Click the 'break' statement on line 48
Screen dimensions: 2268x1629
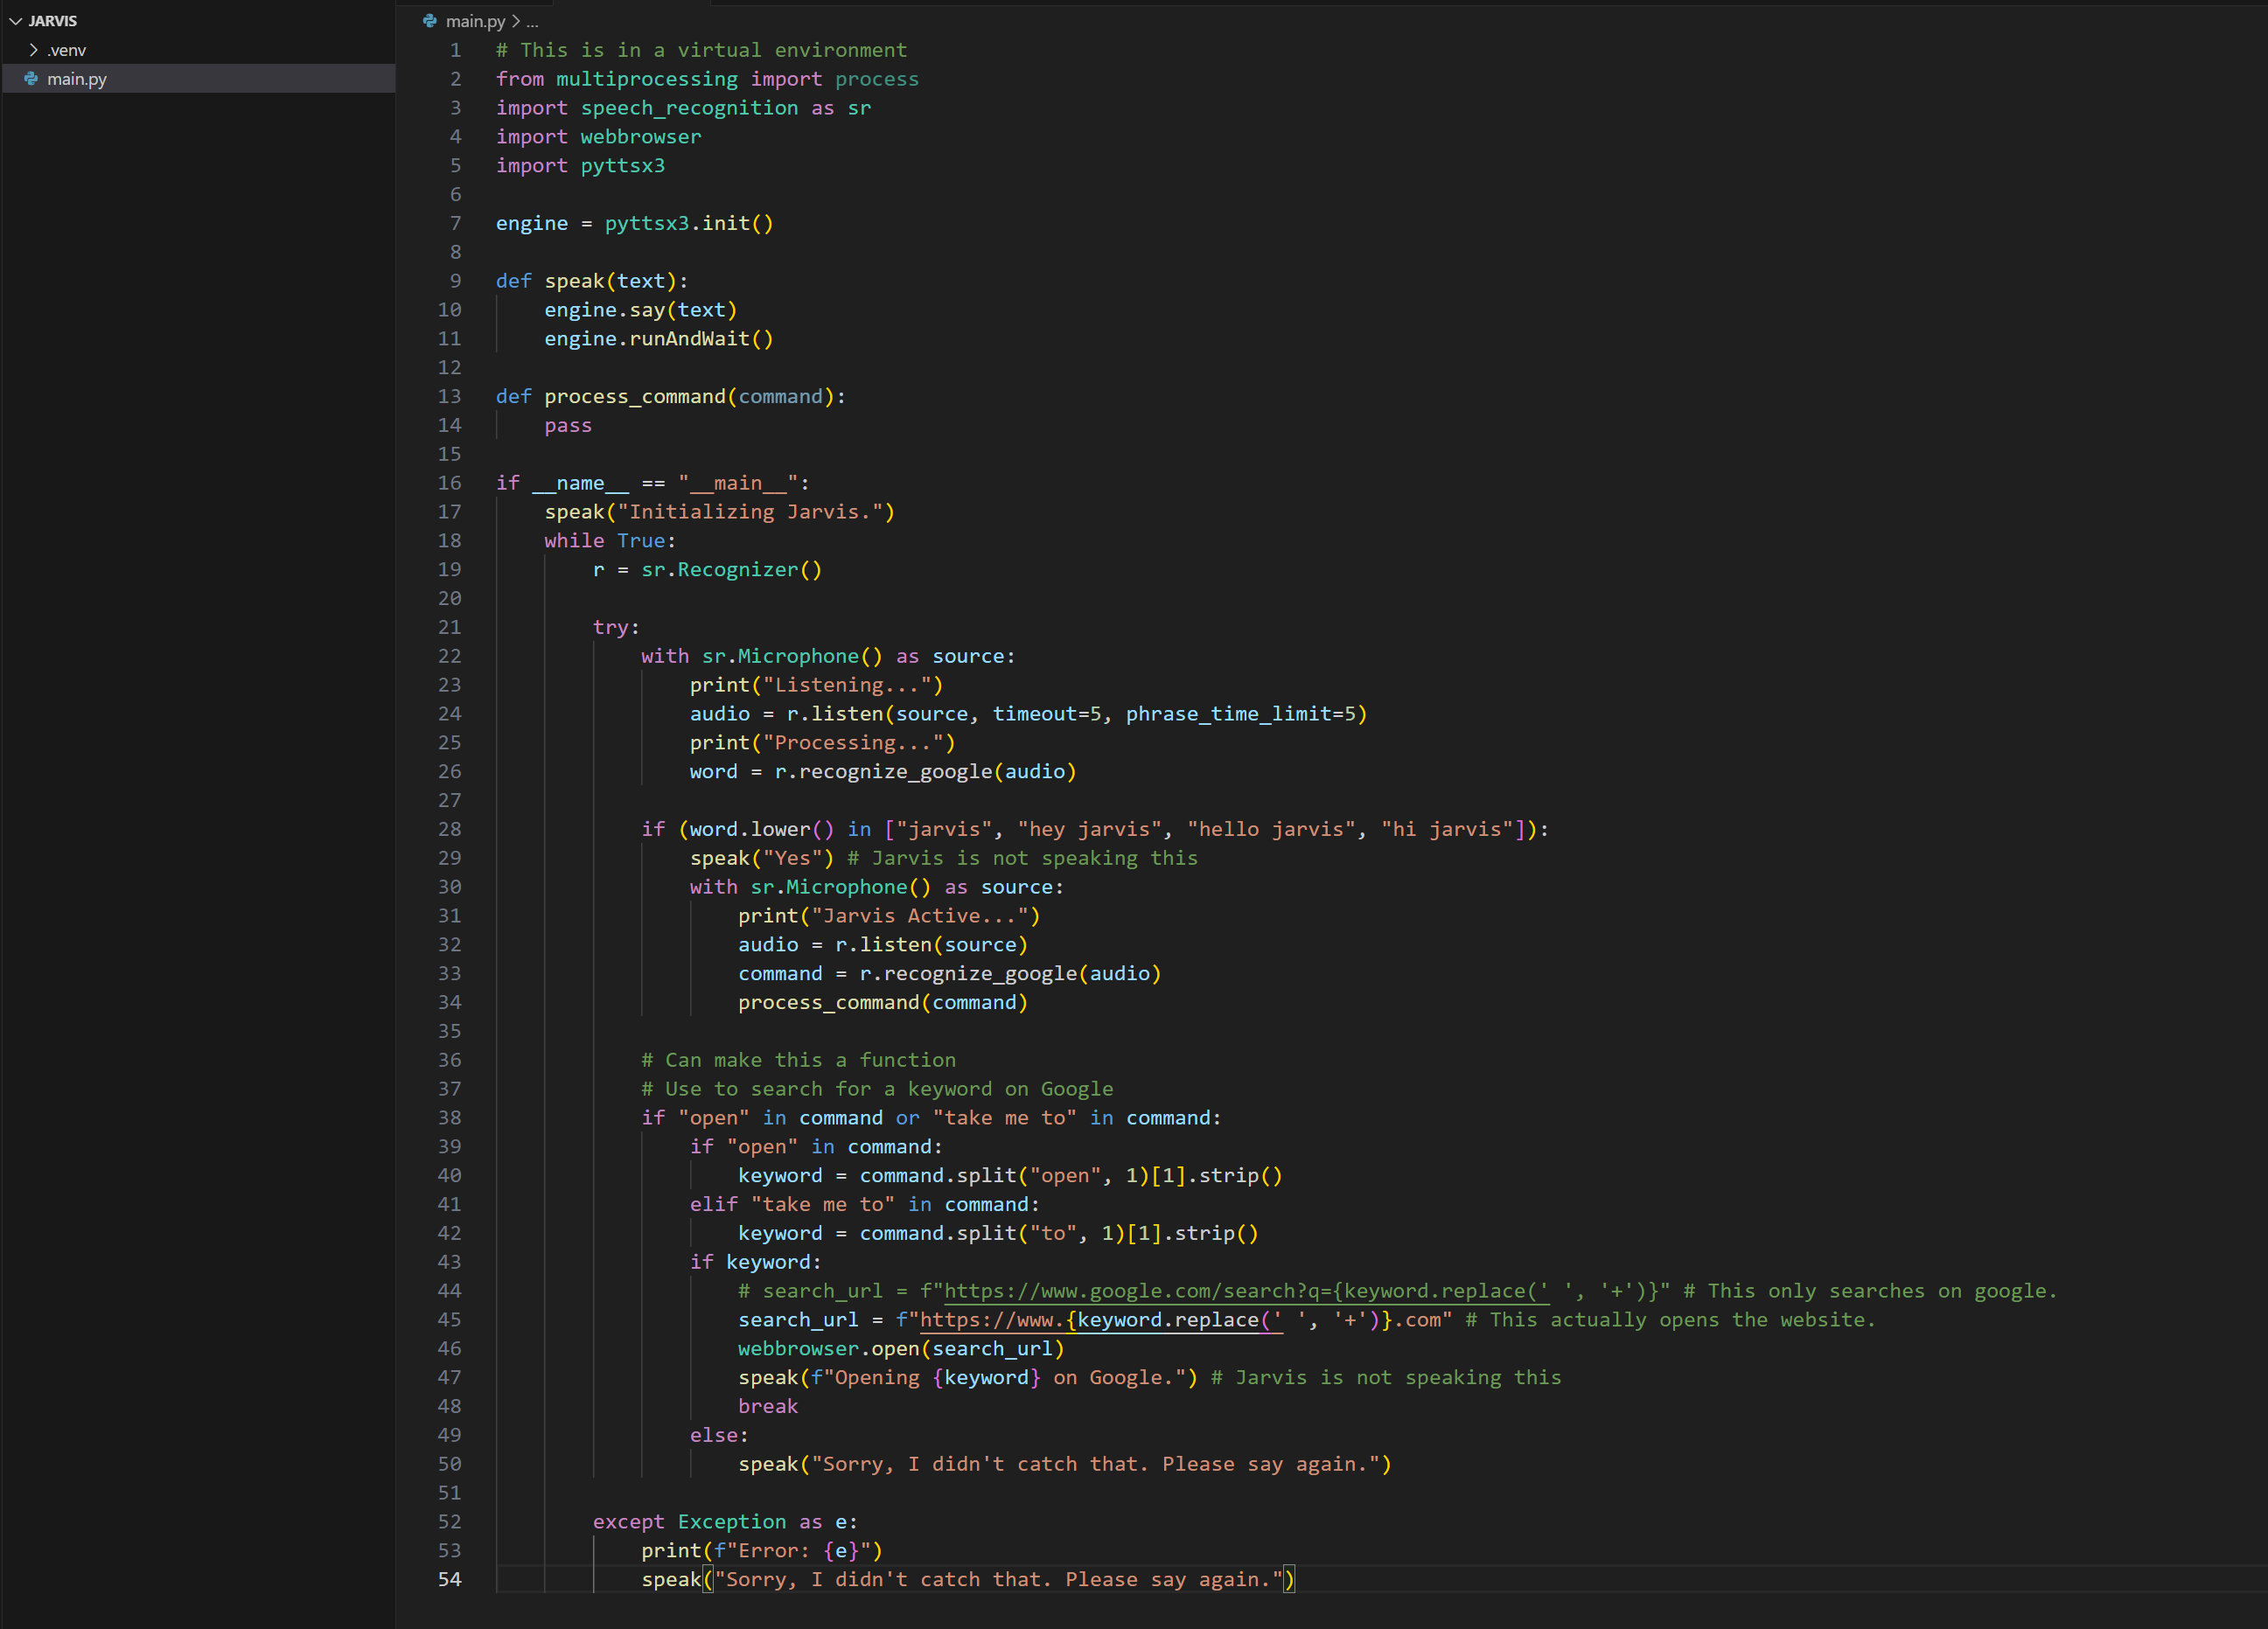click(x=768, y=1406)
